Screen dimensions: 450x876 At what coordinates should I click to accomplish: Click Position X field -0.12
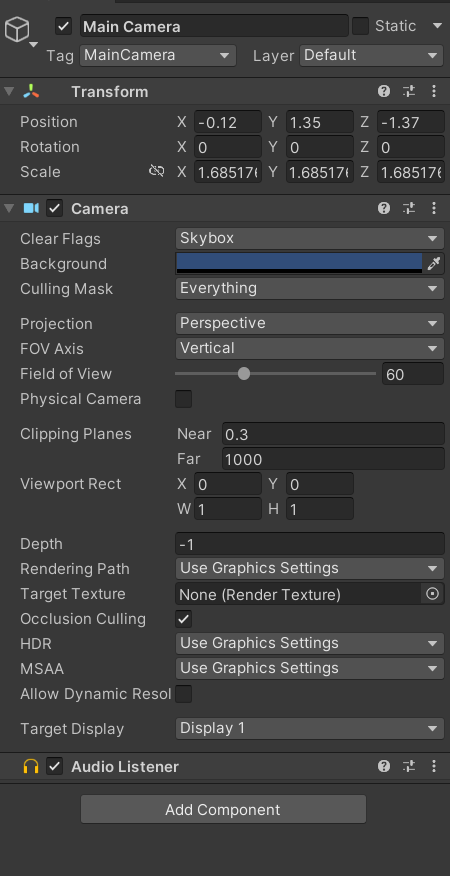[228, 122]
